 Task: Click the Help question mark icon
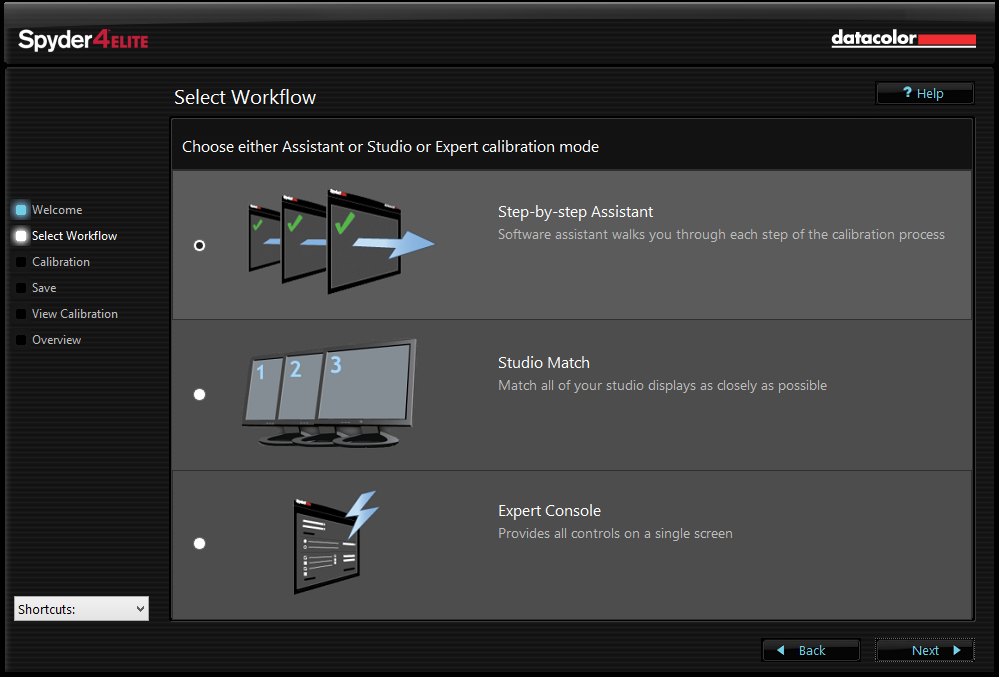[x=907, y=93]
